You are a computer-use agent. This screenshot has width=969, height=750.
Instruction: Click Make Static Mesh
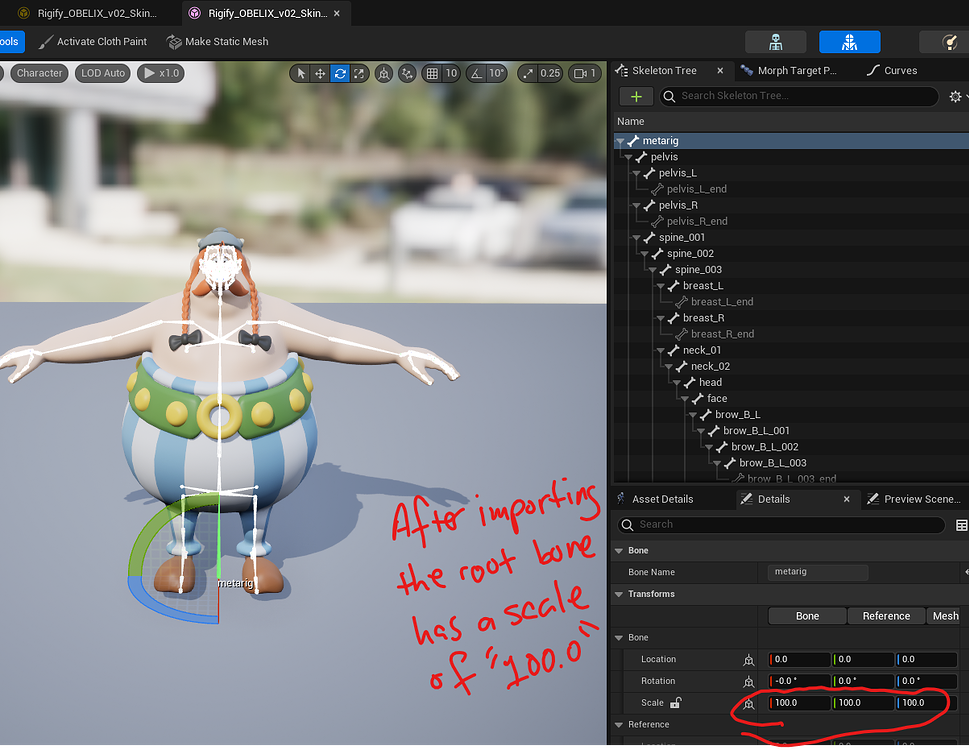(218, 41)
